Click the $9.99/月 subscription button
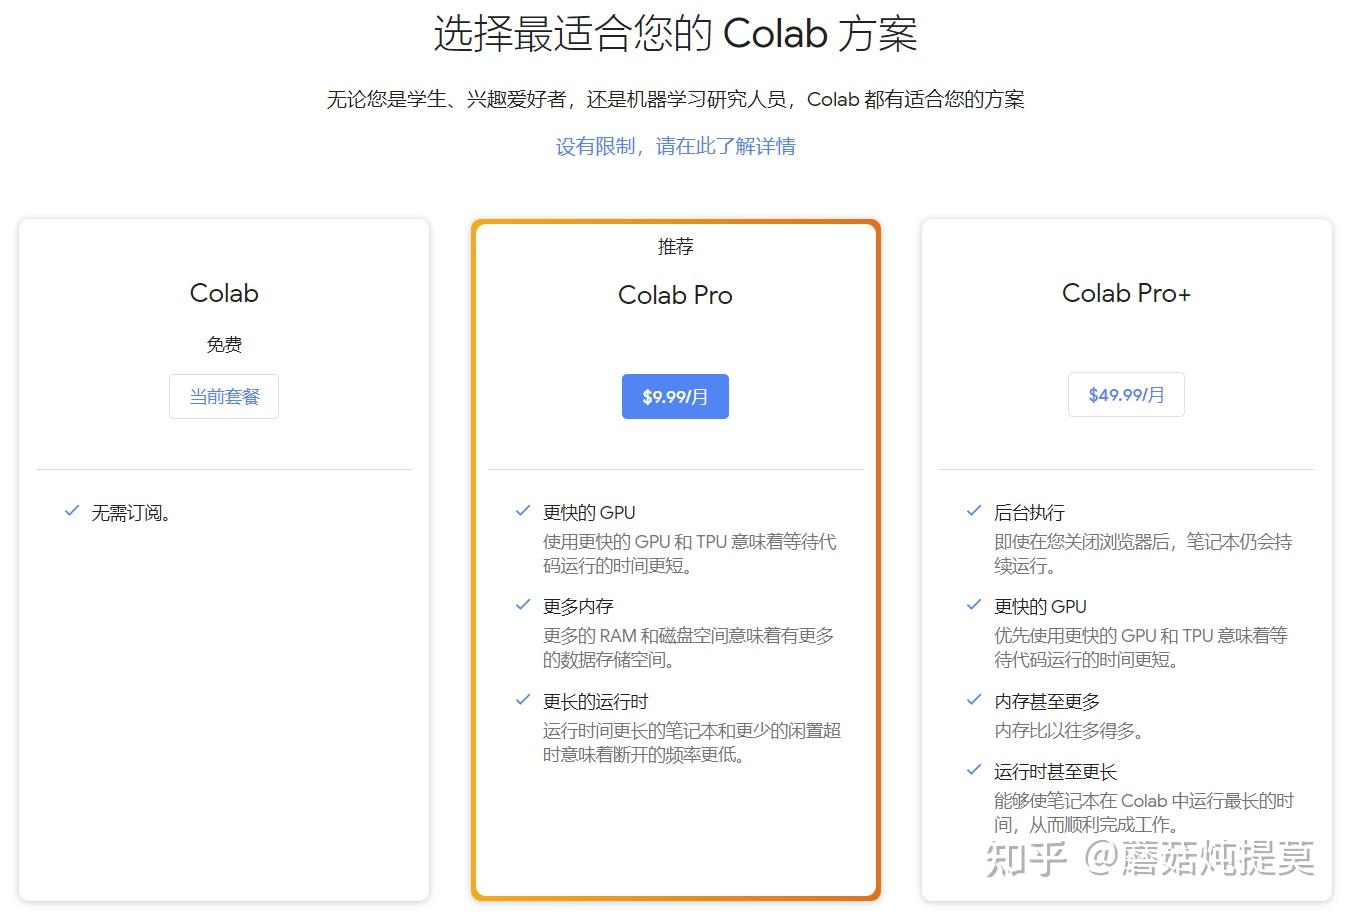This screenshot has width=1349, height=914. pos(675,396)
